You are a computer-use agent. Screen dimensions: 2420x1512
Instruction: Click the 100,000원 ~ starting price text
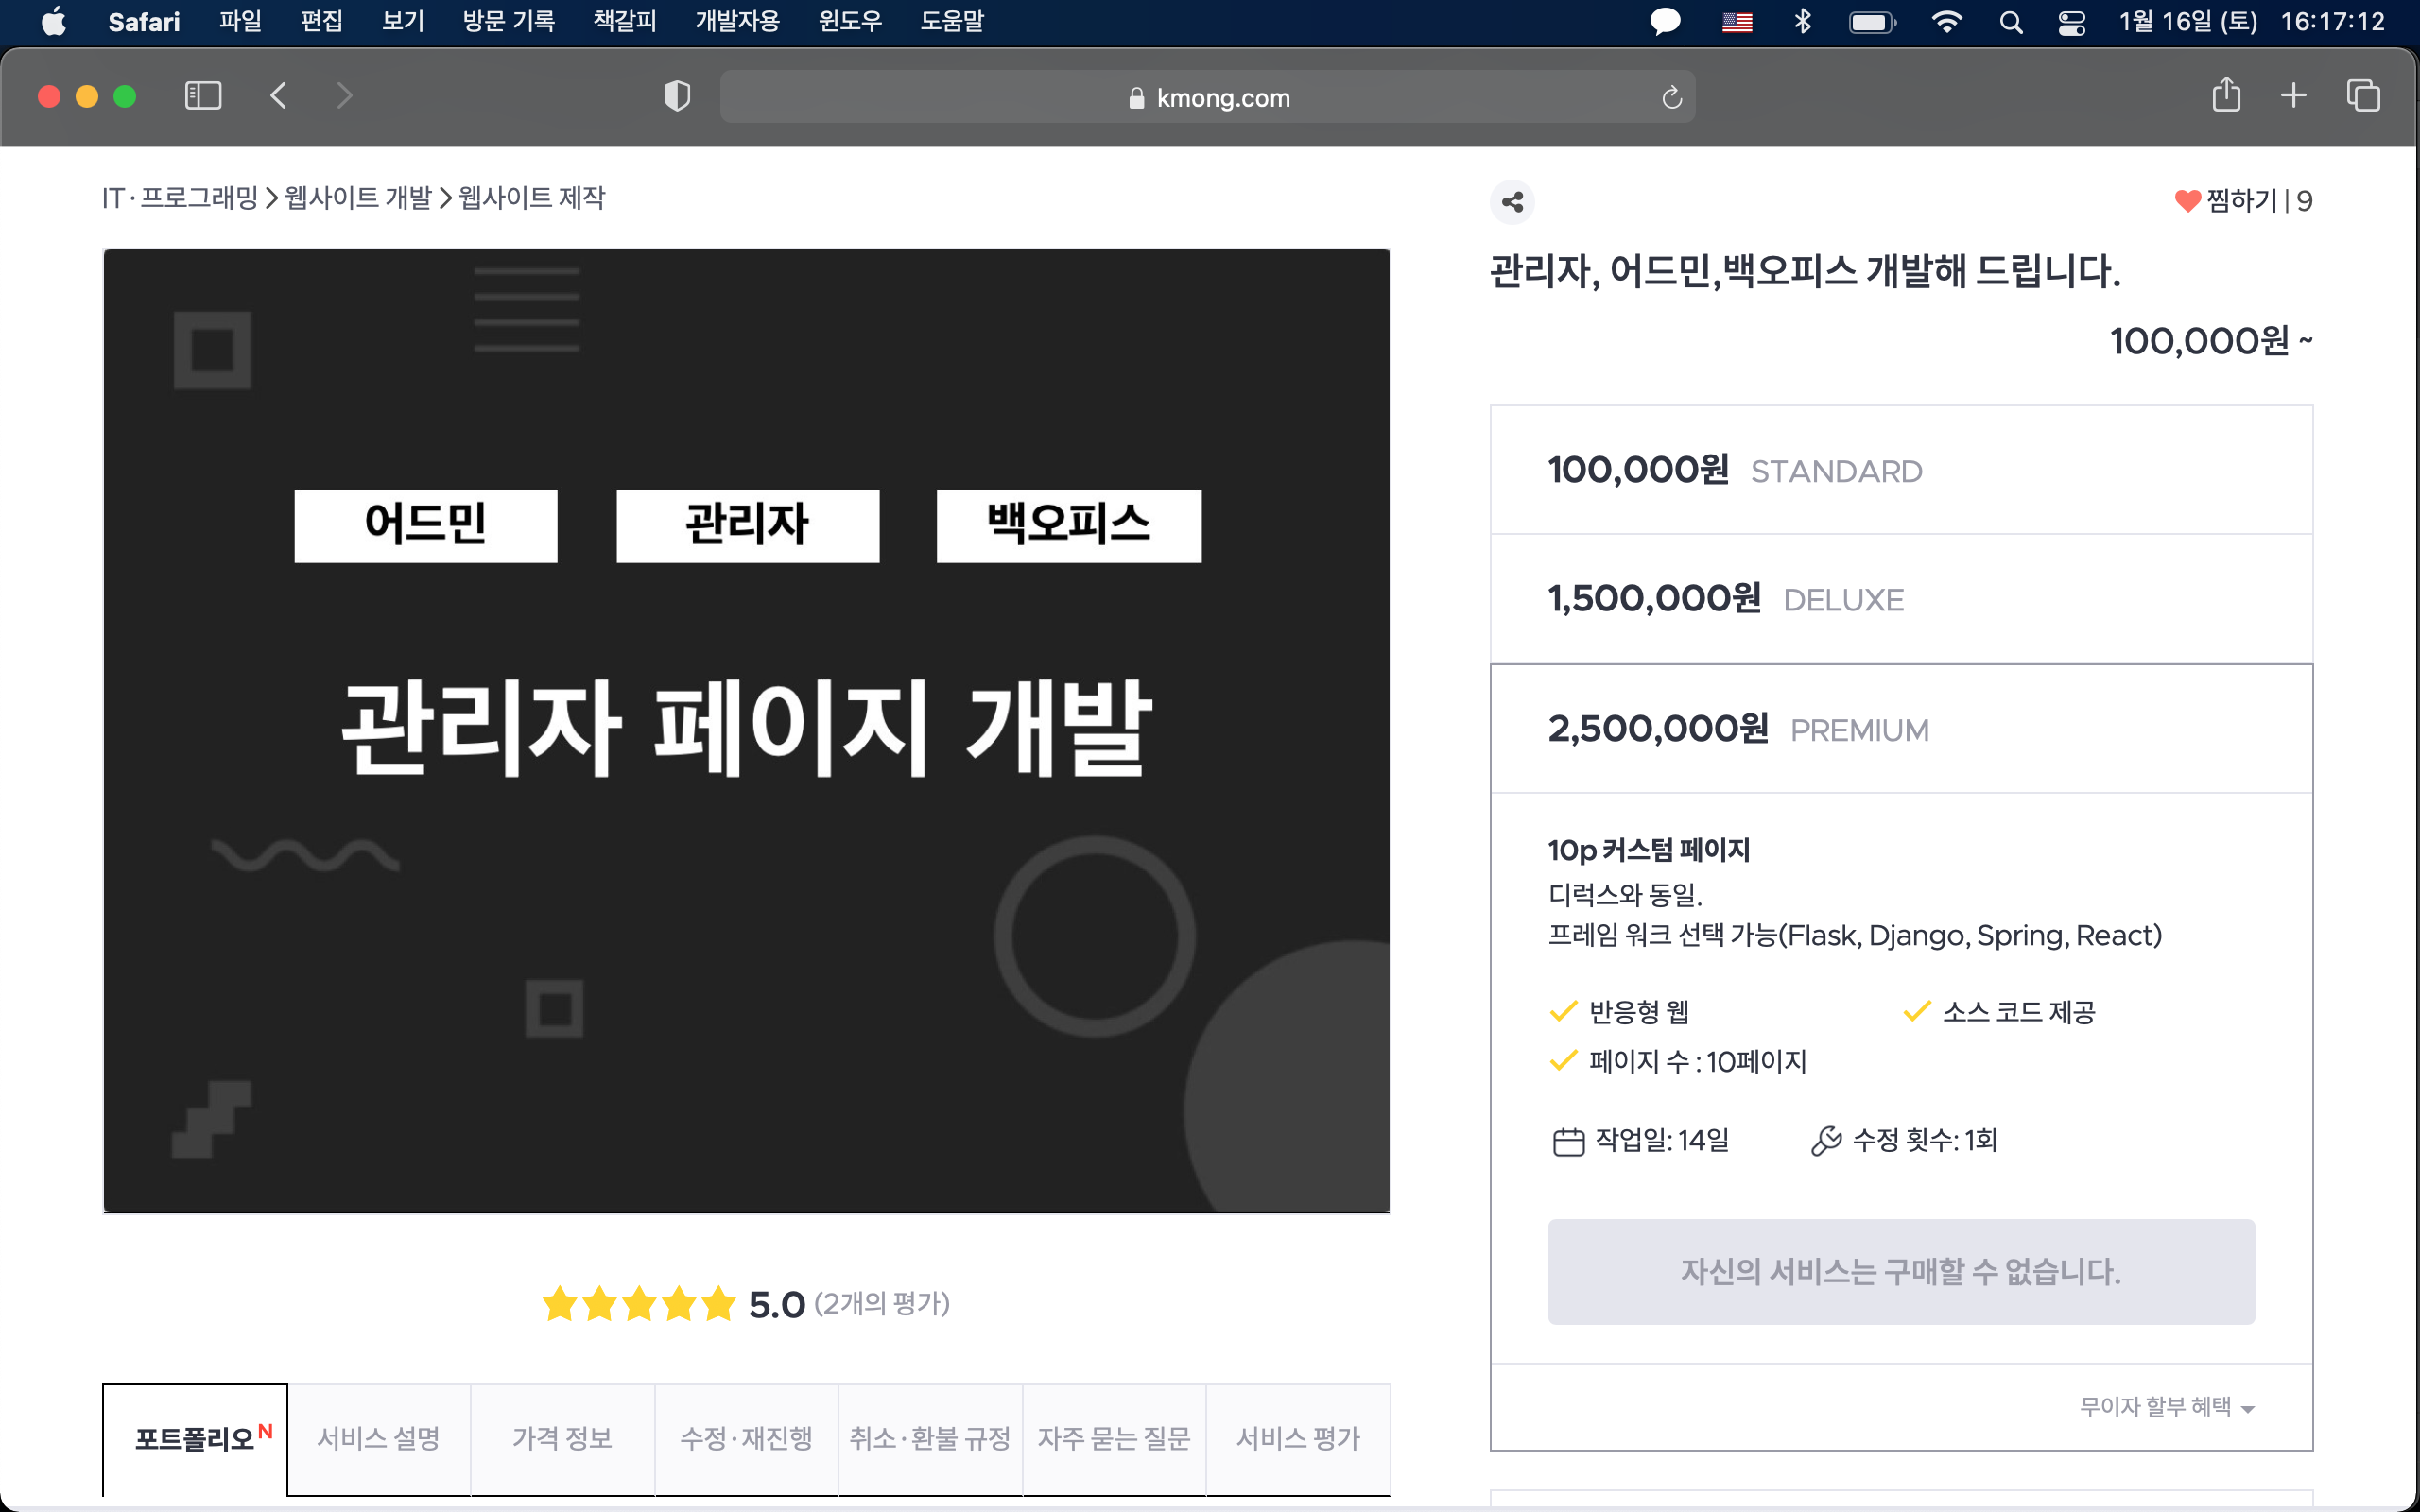pyautogui.click(x=2211, y=342)
